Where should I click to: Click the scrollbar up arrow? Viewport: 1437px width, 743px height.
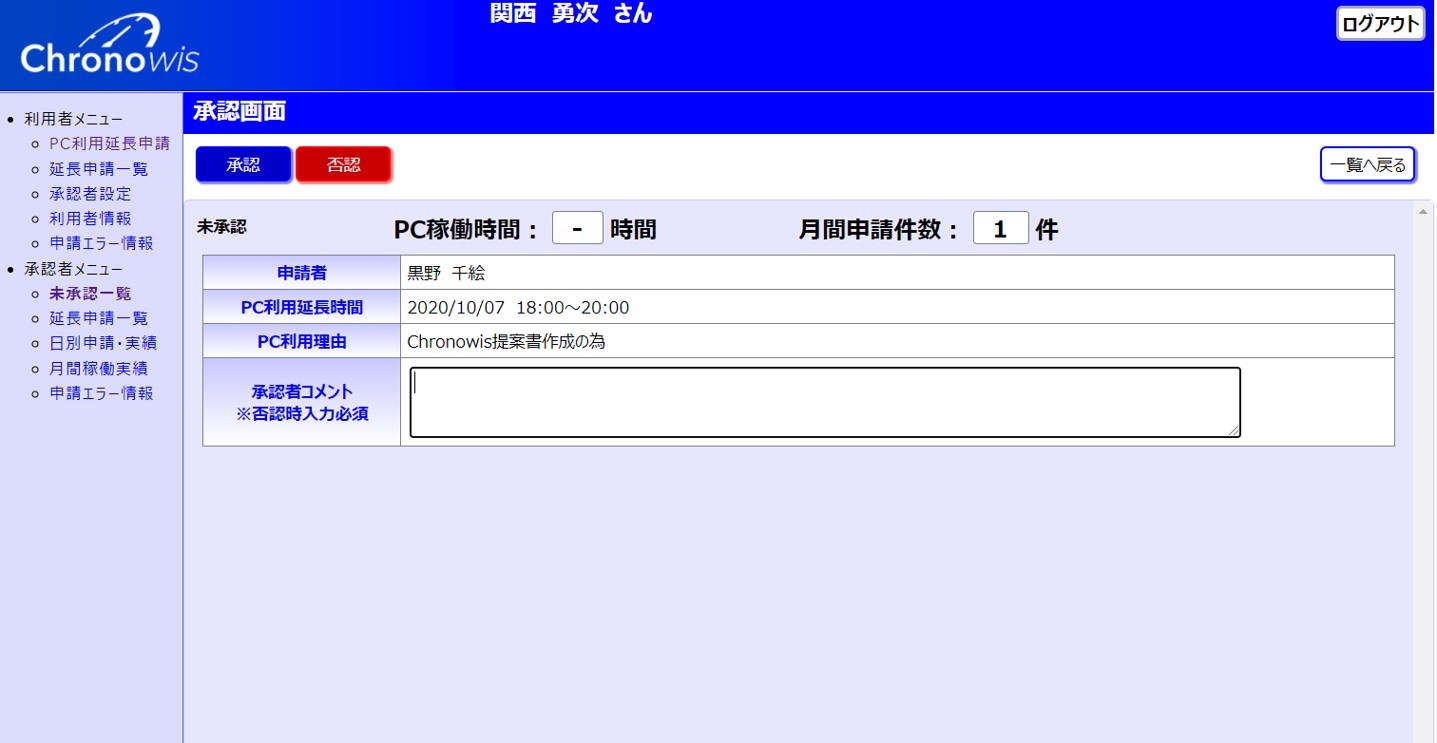(1423, 212)
